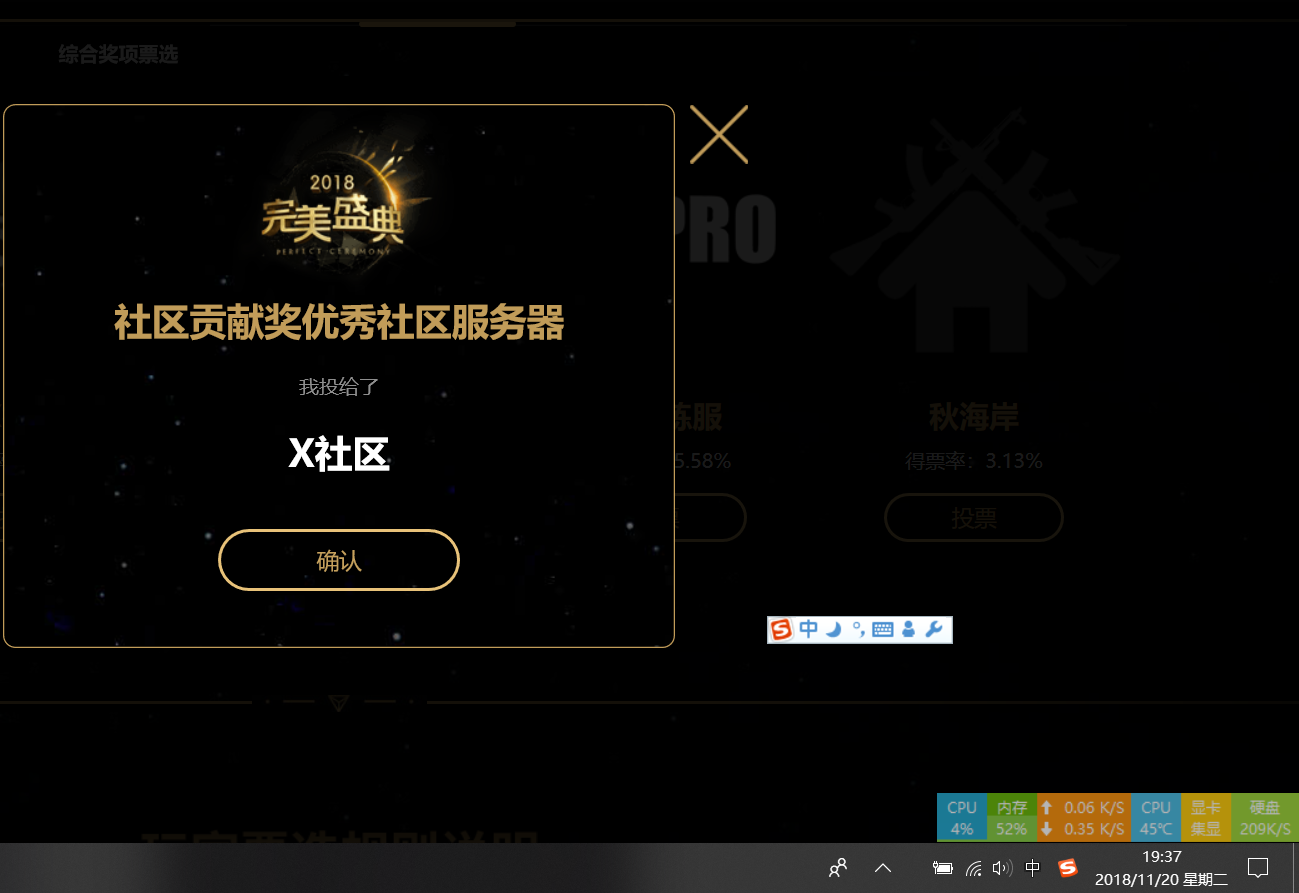The image size is (1299, 893).
Task: Click the Sogou user account icon
Action: tap(908, 630)
